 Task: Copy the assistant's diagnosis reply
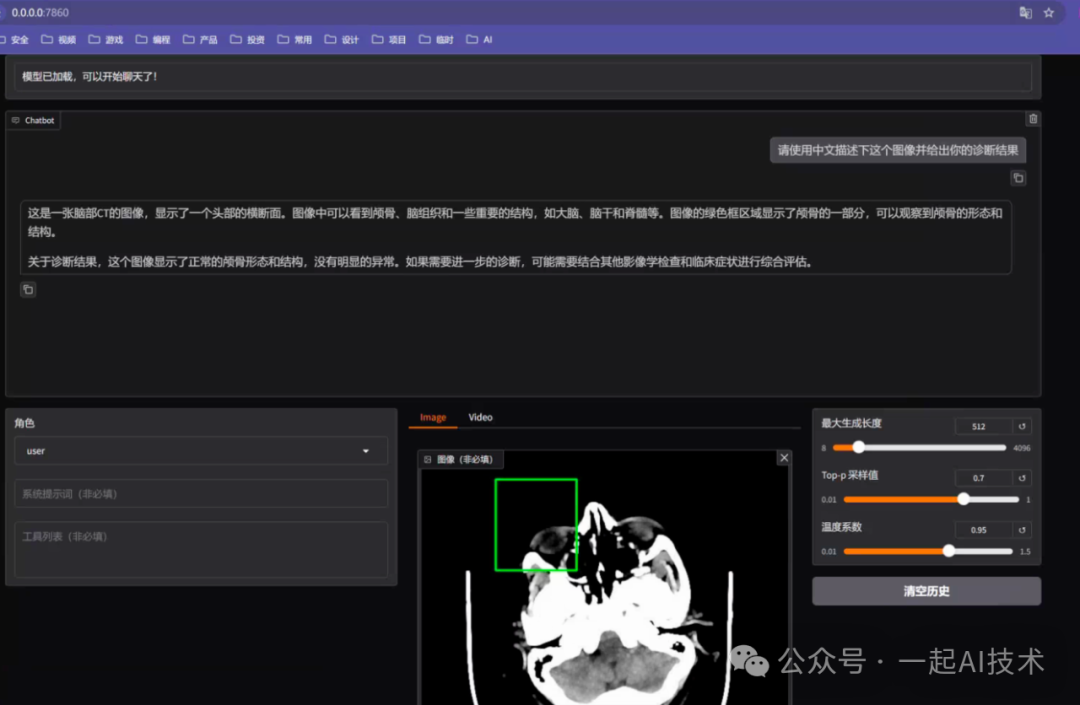tap(28, 289)
